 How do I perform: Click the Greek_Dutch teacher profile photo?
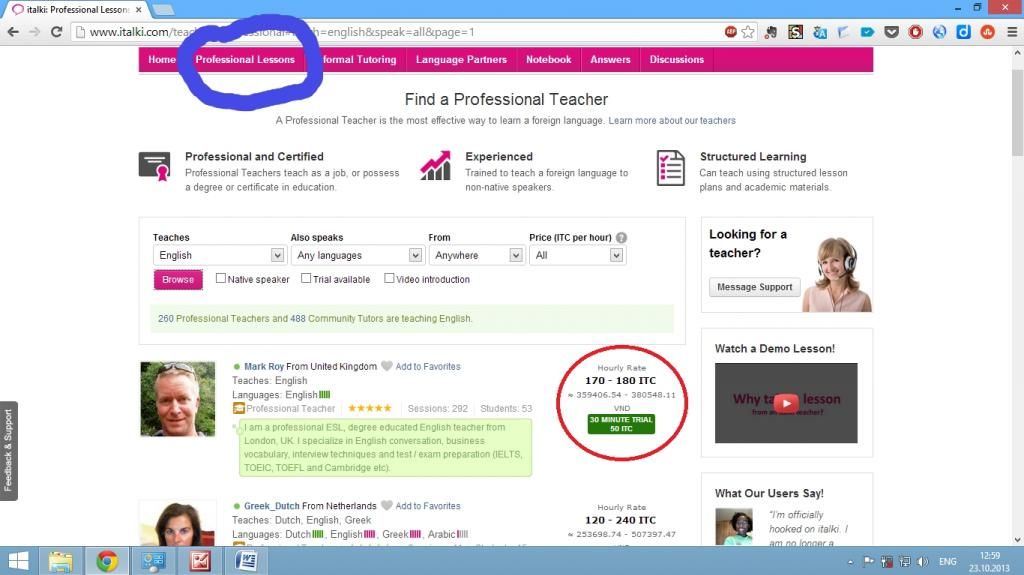point(178,523)
